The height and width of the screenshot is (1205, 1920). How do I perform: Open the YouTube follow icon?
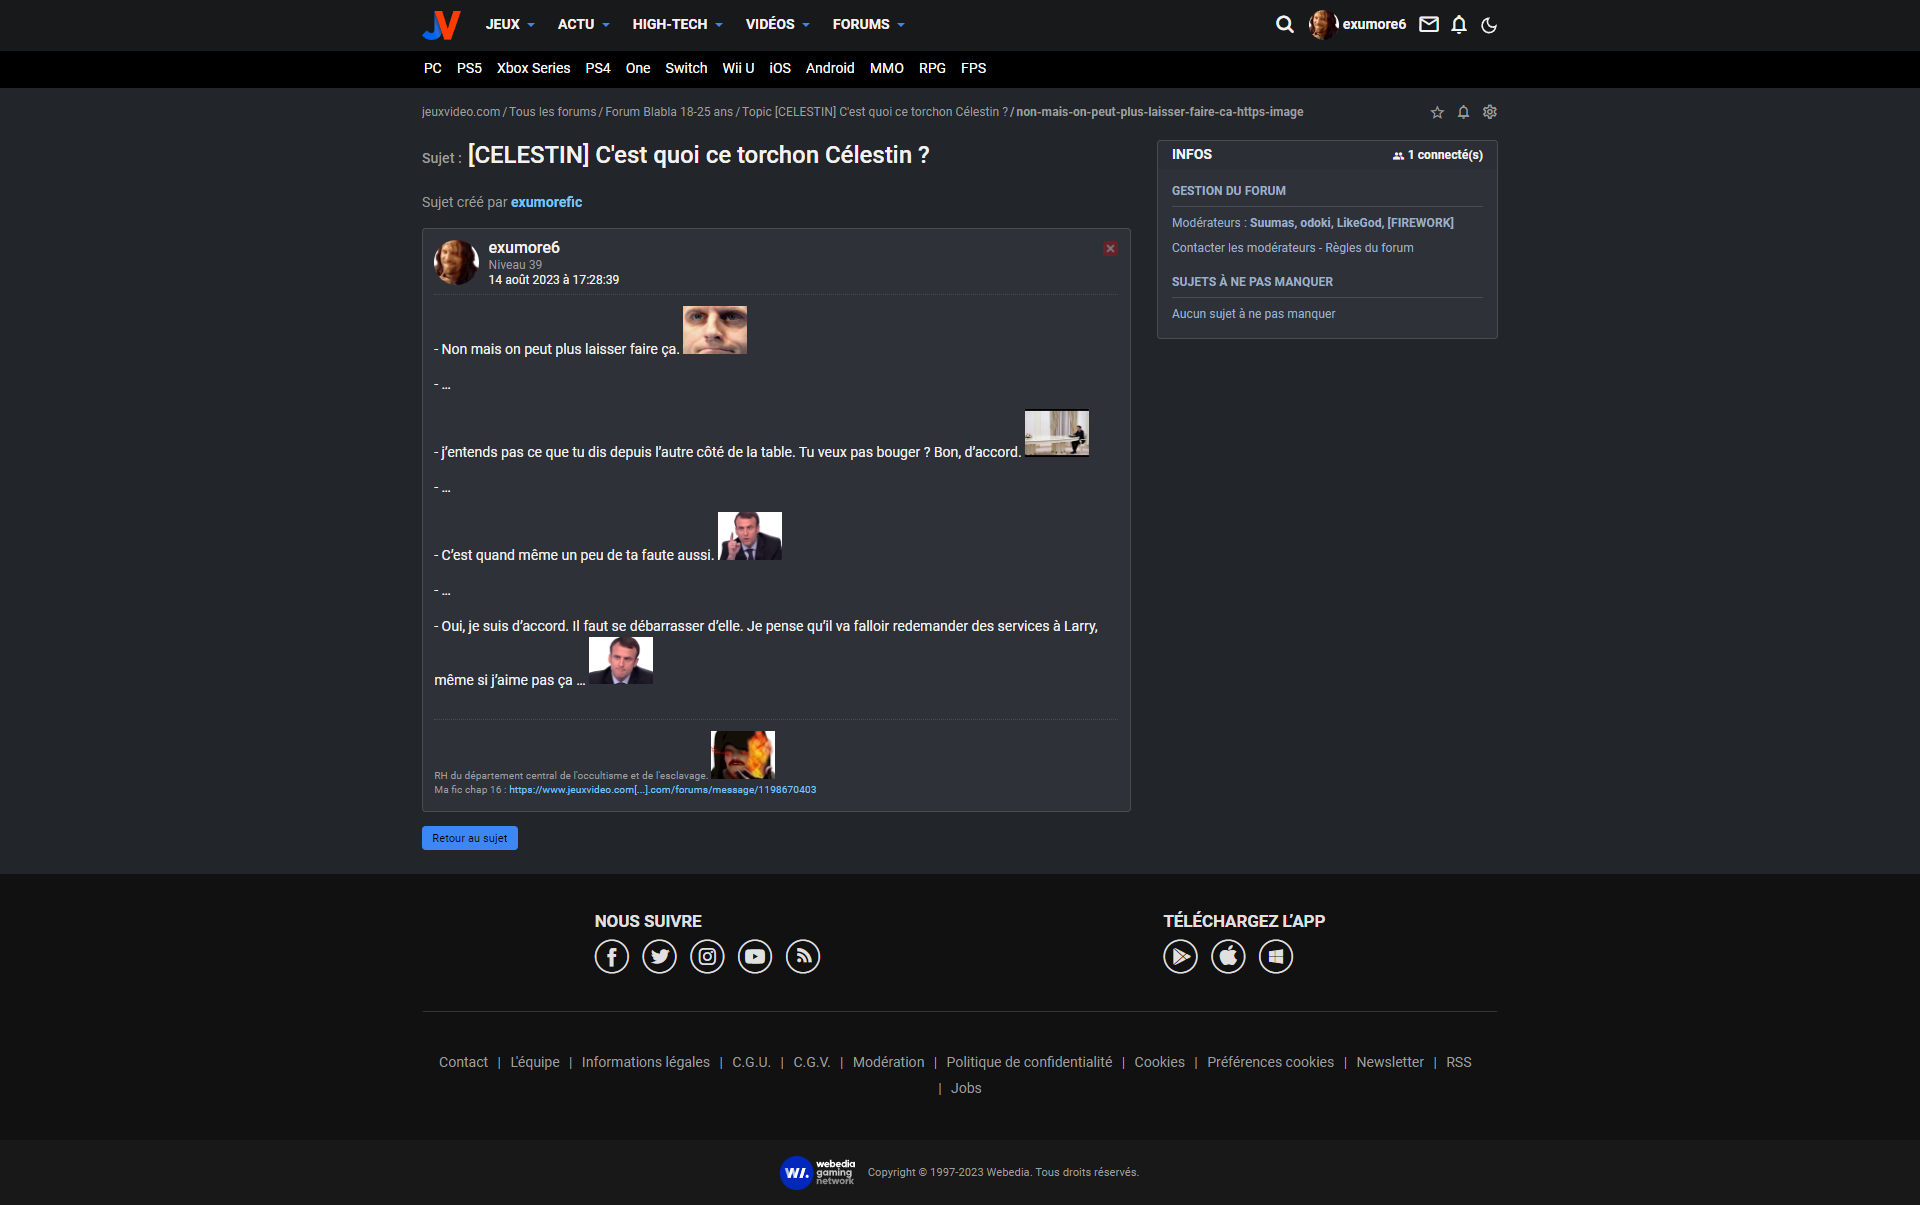[755, 957]
